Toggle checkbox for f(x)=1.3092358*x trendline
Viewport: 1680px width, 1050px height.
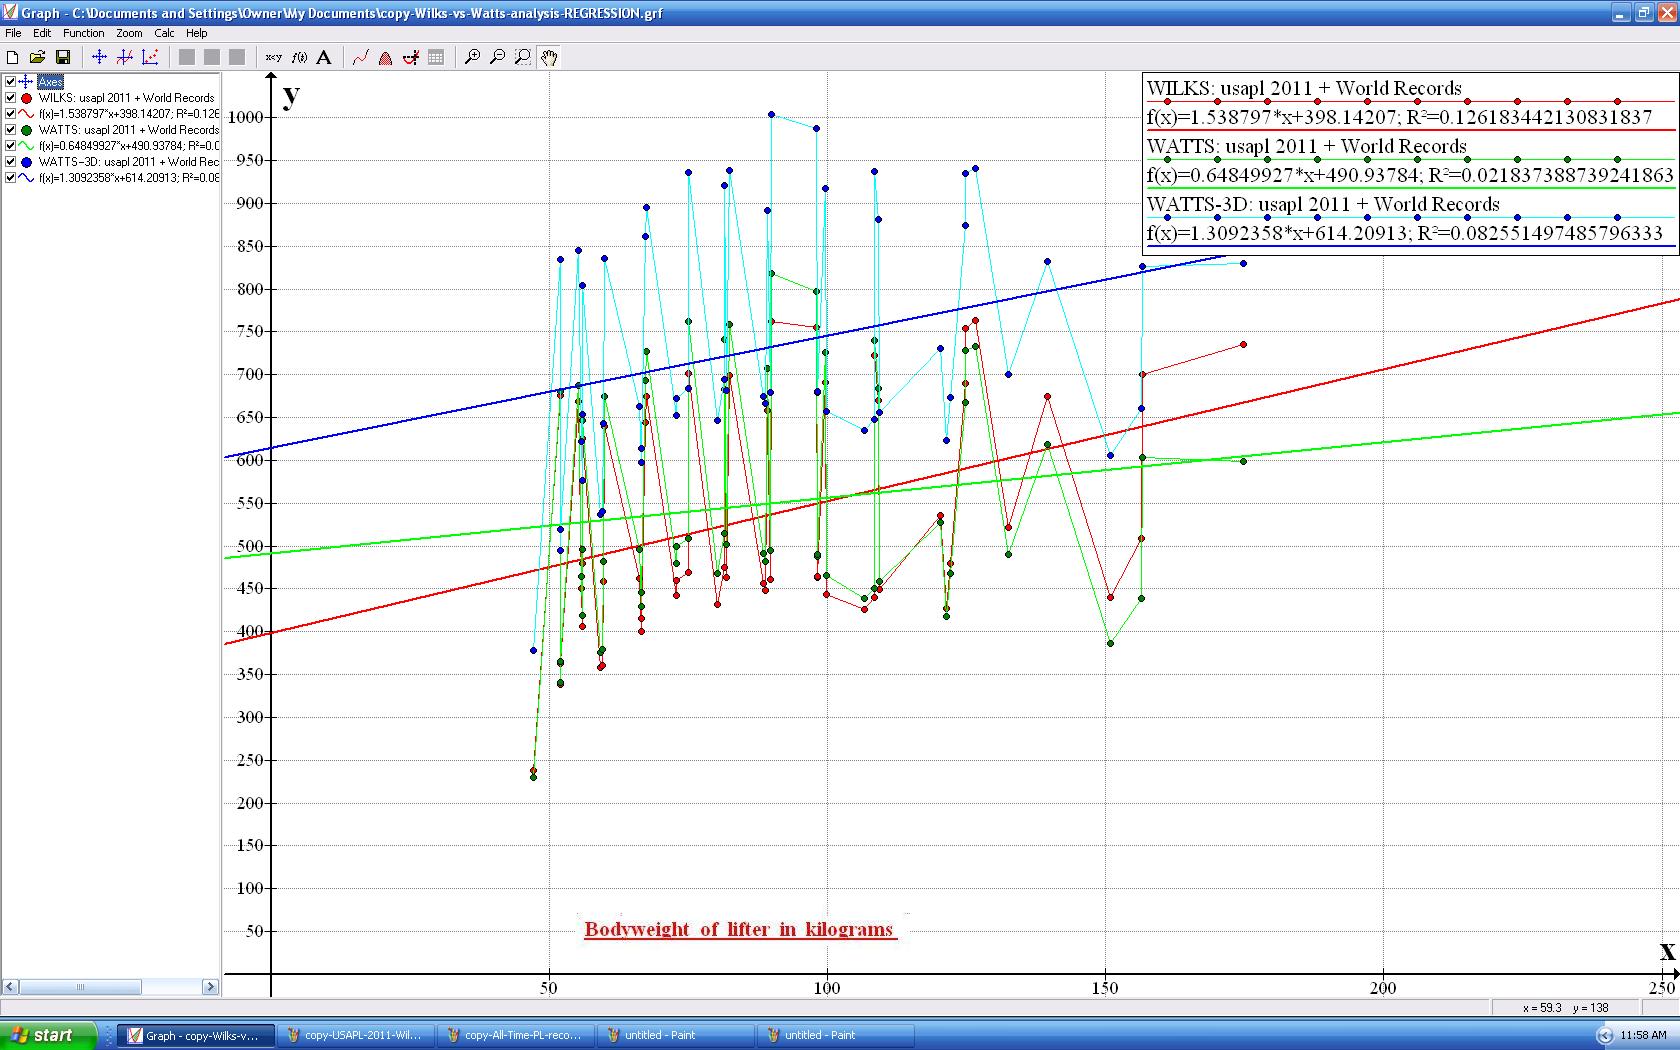11,178
